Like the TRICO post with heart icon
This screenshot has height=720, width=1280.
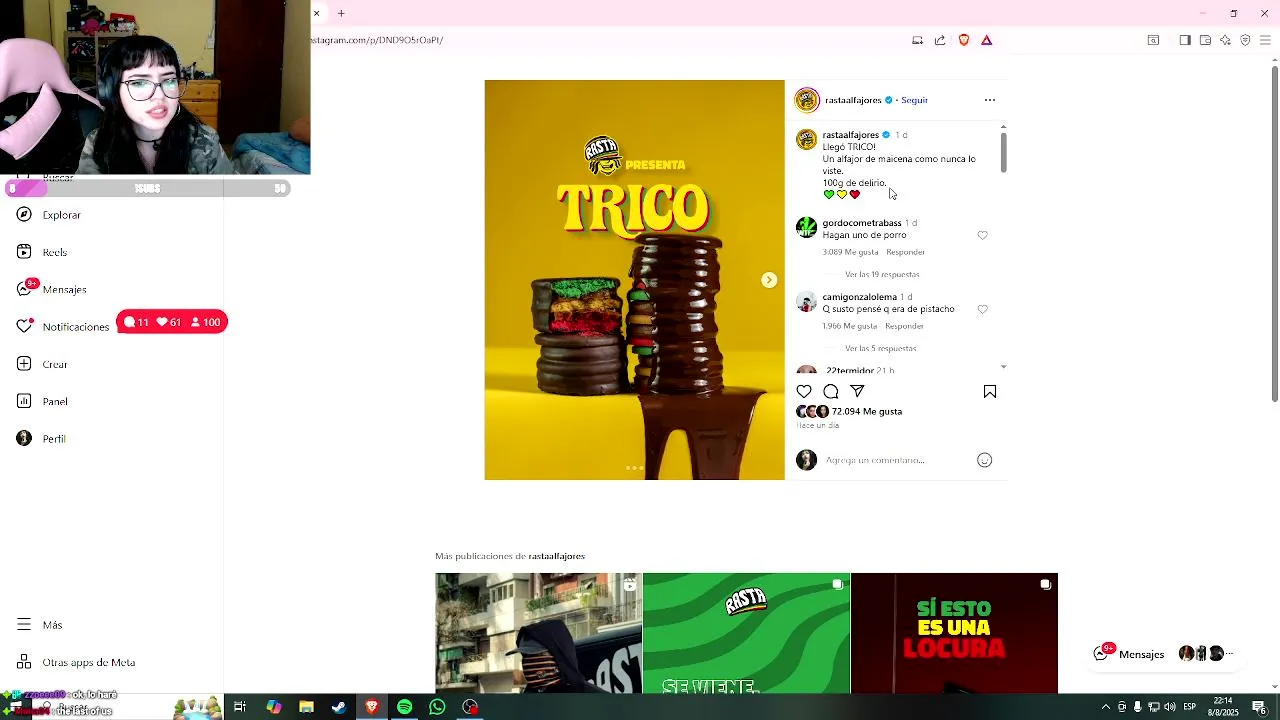coord(804,391)
